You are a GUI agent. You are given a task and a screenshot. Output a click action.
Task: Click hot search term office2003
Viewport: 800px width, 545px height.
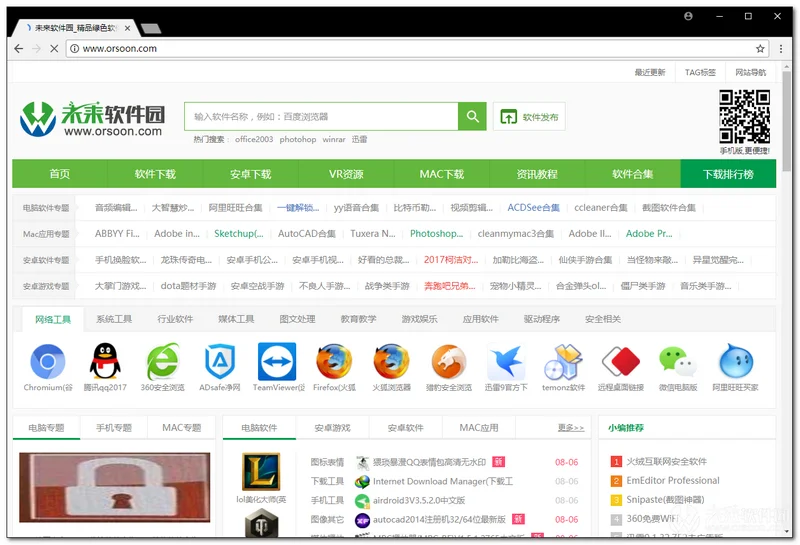[x=254, y=139]
